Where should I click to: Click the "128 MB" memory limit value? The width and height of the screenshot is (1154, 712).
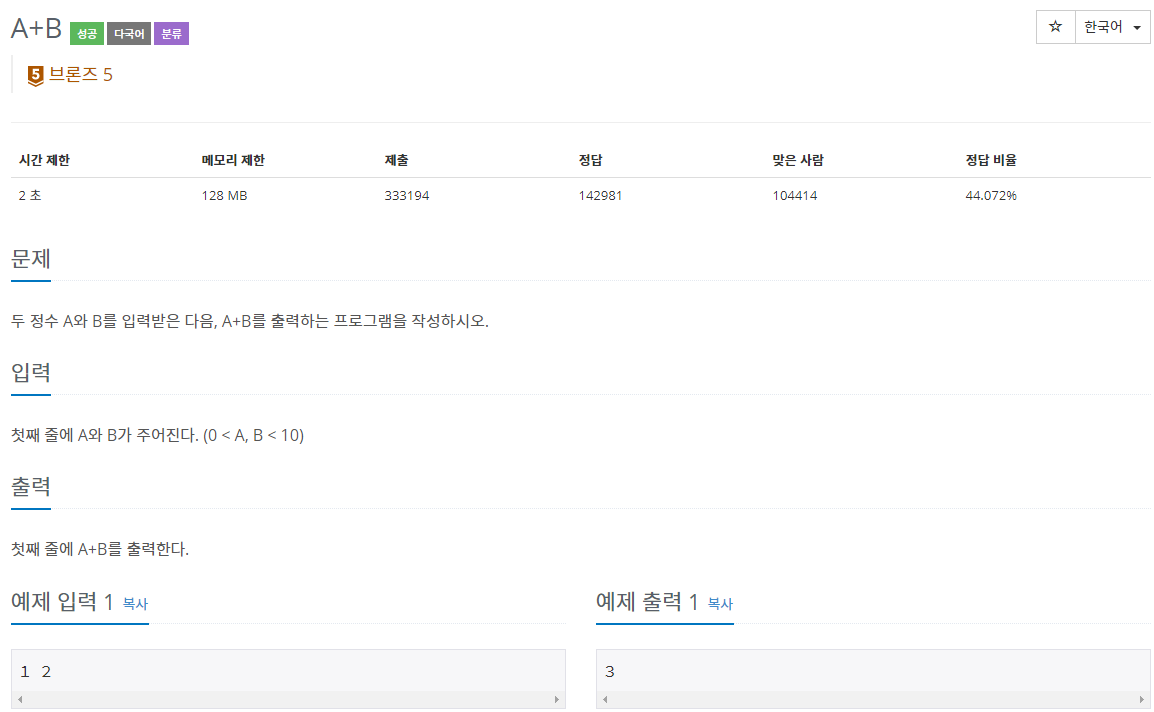click(224, 195)
